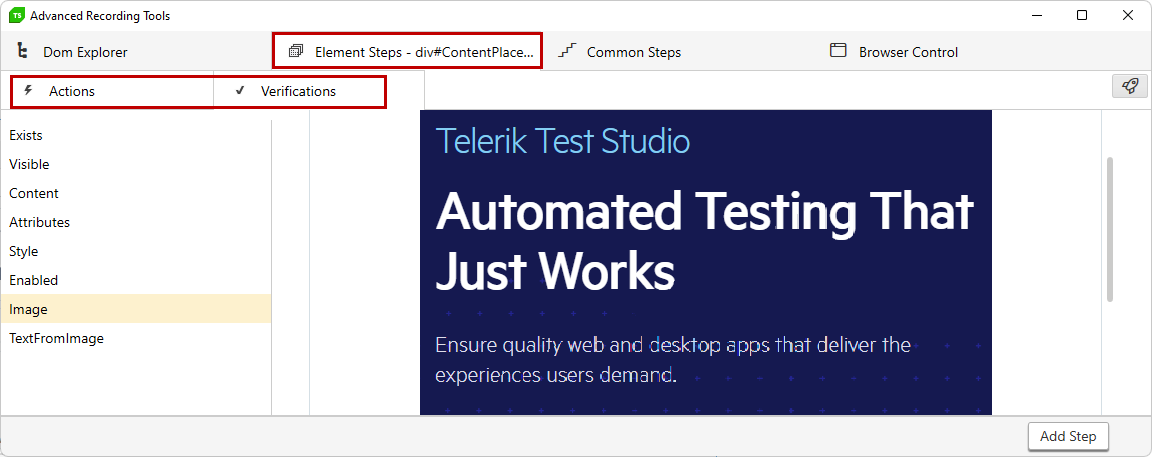Image resolution: width=1152 pixels, height=457 pixels.
Task: Click the Telerik Test Studio preview image
Action: (x=706, y=262)
